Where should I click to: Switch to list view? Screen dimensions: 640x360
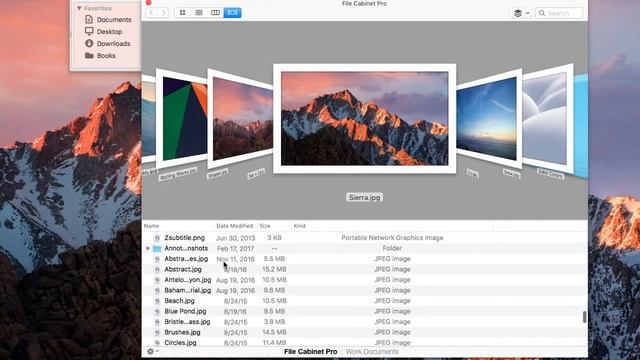click(199, 13)
